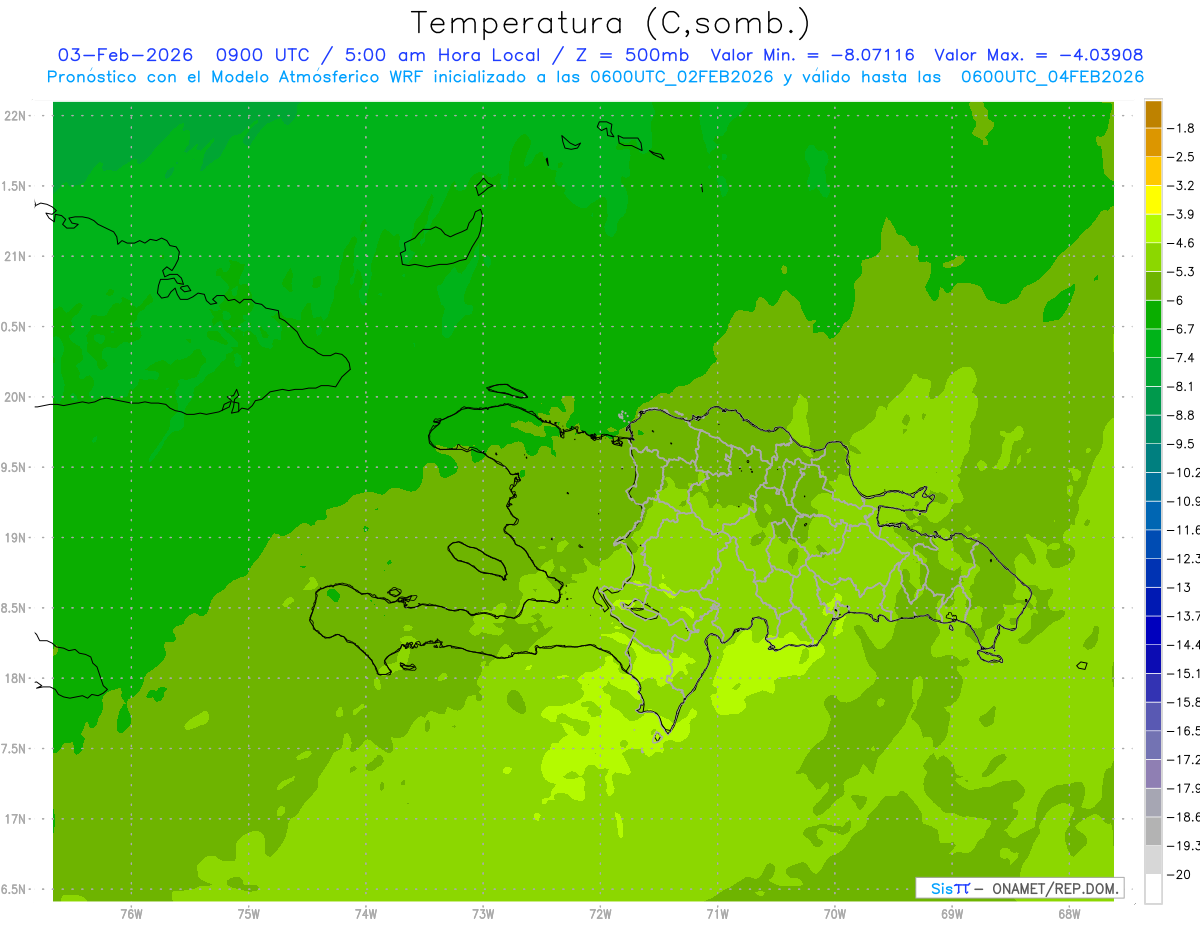Click the 18N latitude axis label

(17, 678)
